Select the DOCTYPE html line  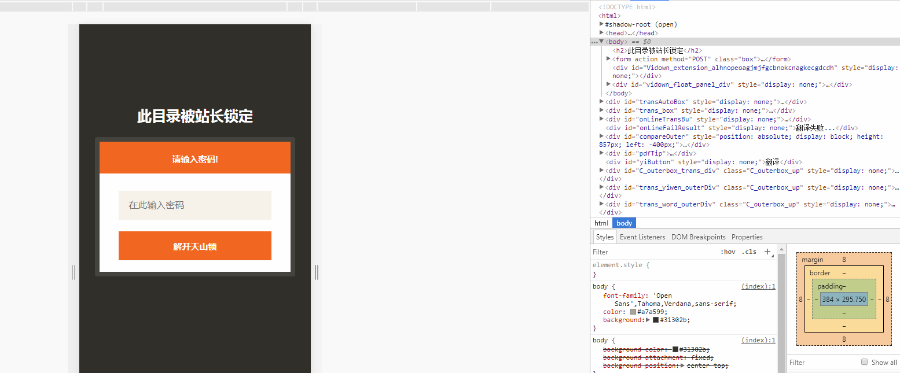627,7
